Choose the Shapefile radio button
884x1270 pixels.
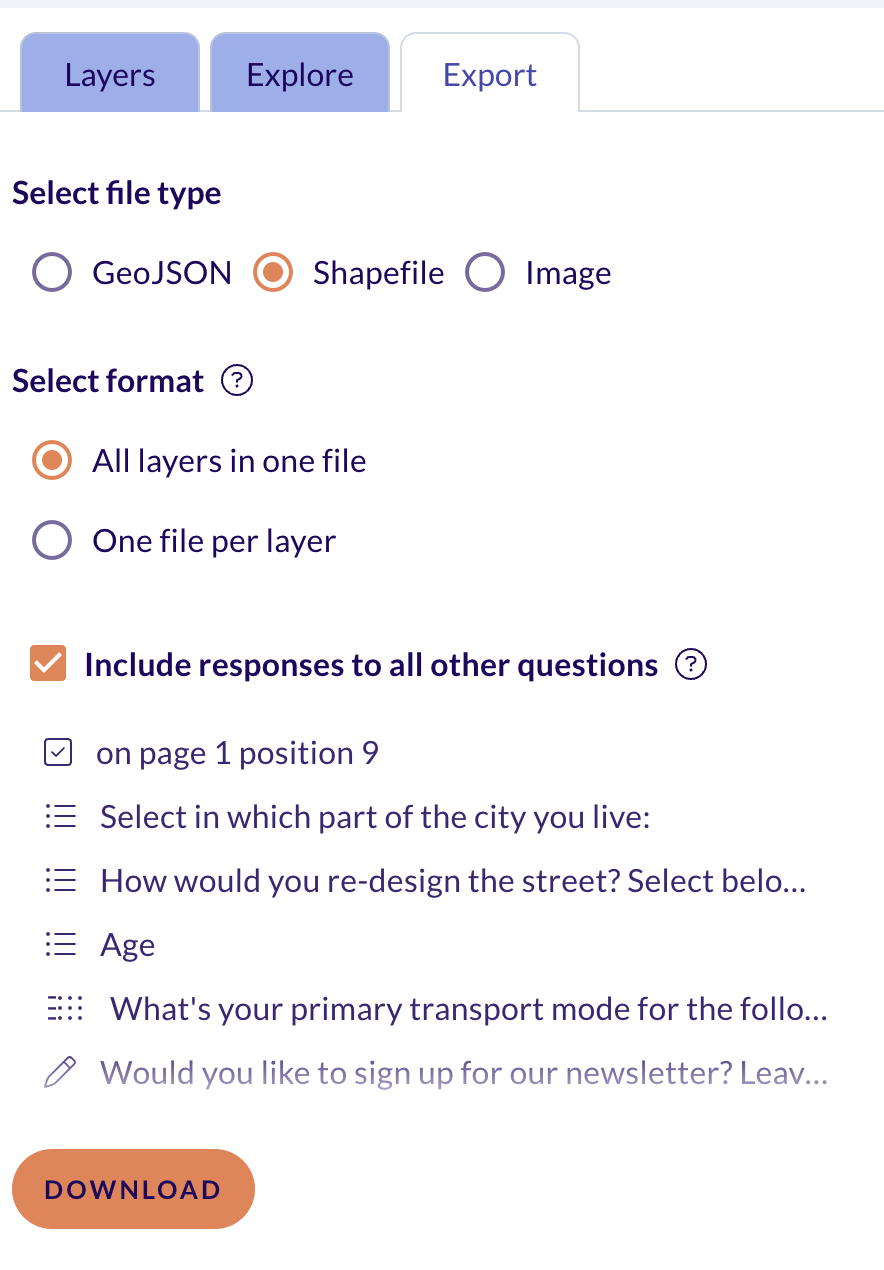[x=272, y=273]
